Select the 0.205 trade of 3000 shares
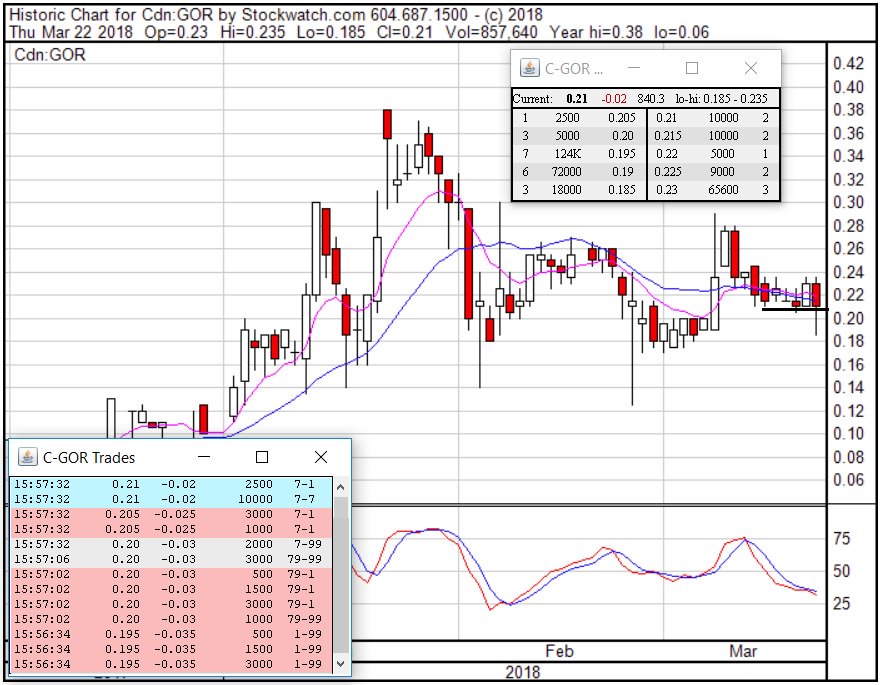 pos(171,514)
